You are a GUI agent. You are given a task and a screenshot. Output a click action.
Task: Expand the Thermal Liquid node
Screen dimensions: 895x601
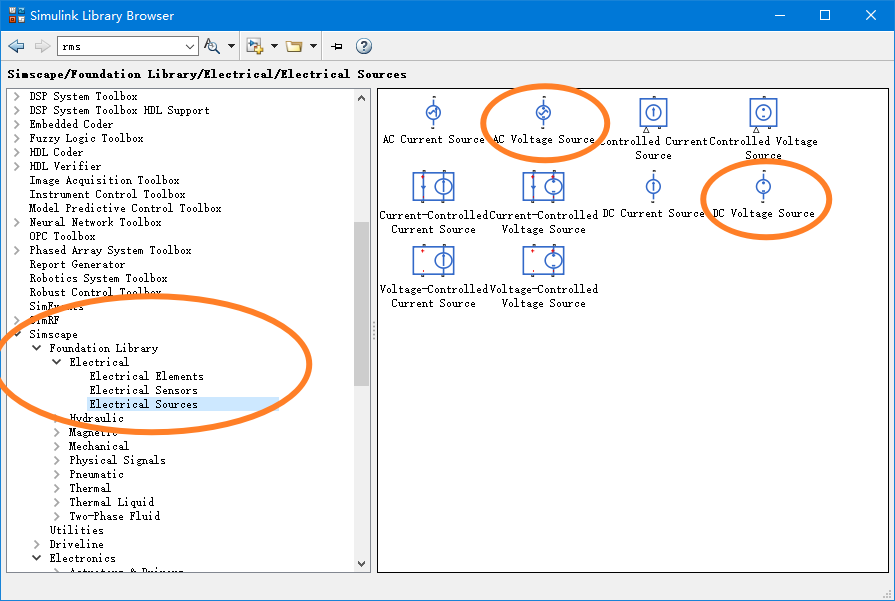[57, 502]
